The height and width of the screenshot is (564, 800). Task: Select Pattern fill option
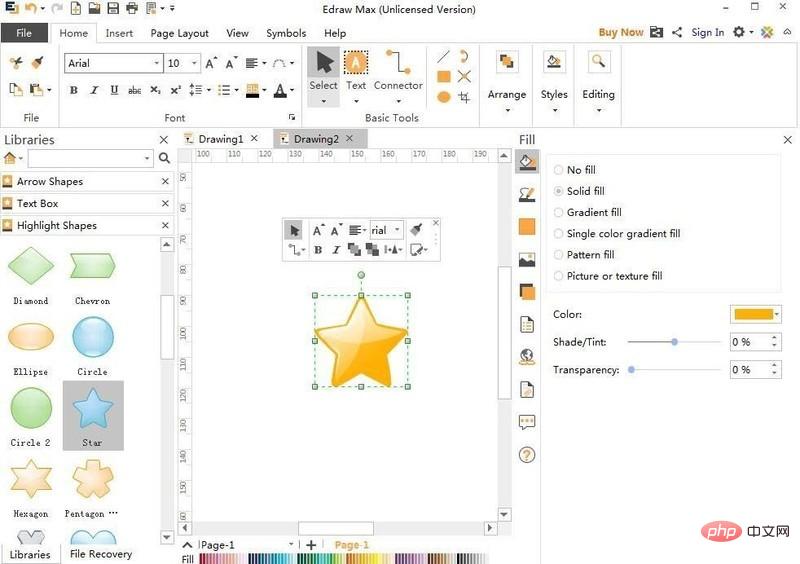point(584,255)
